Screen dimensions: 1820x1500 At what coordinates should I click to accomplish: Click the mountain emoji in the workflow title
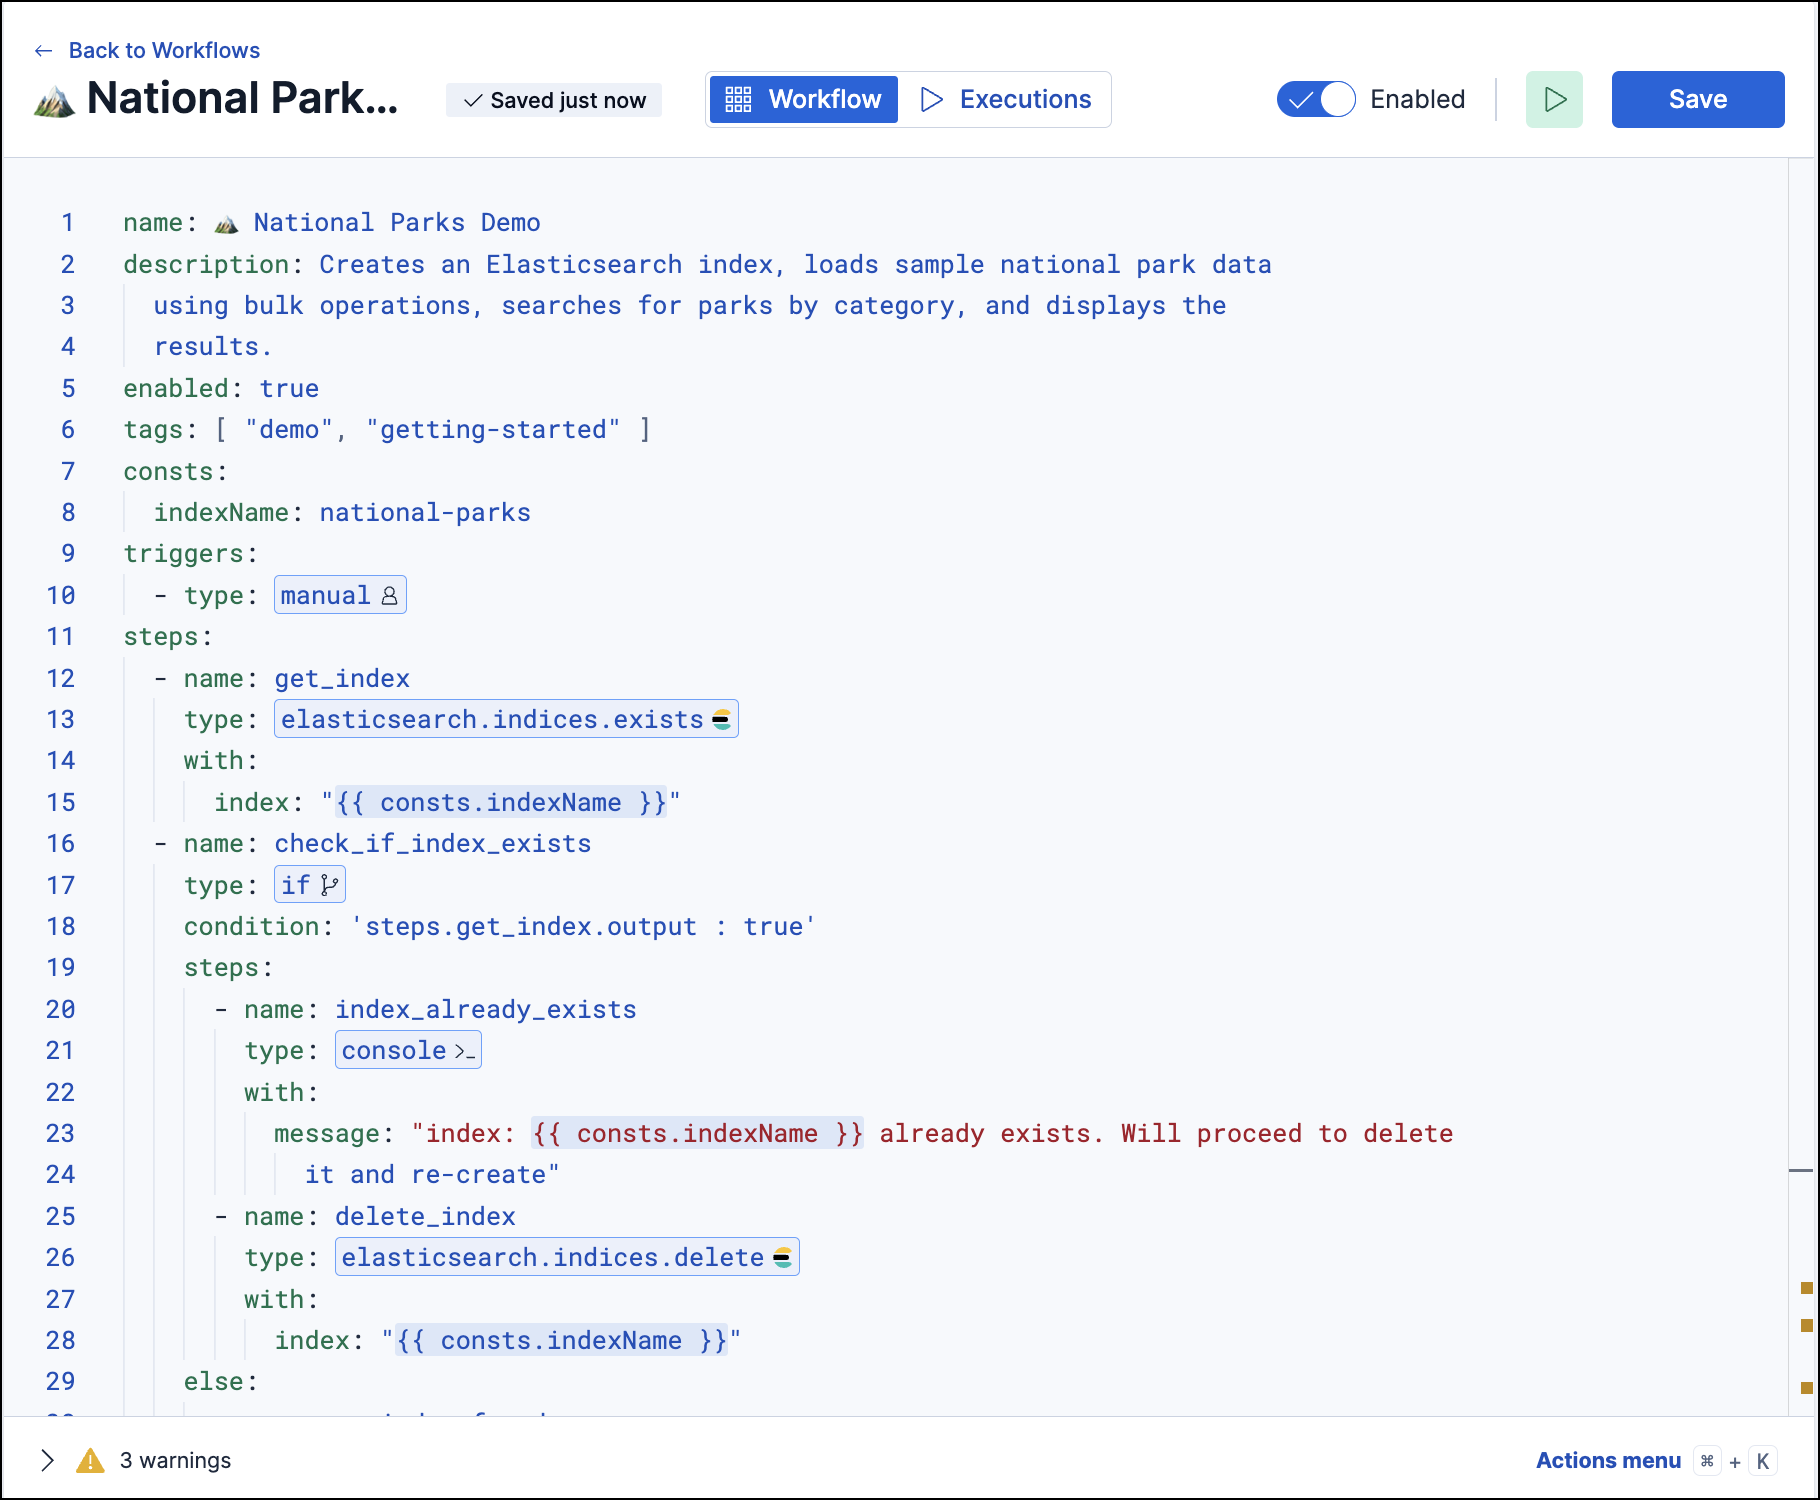tap(55, 99)
